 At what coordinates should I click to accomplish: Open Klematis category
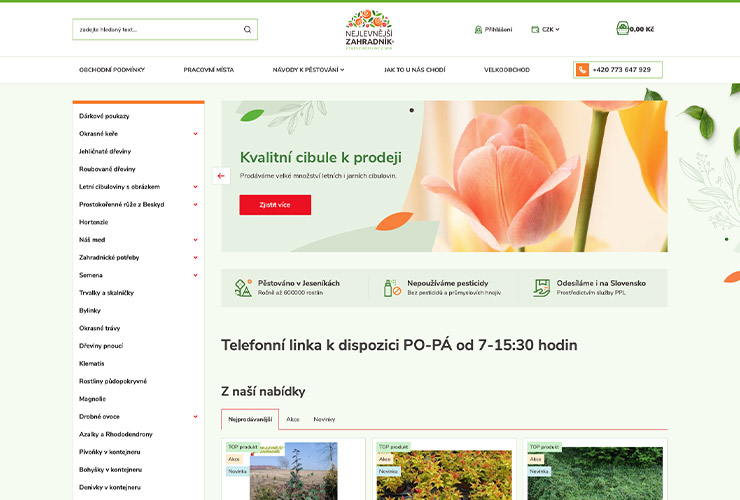pos(92,364)
